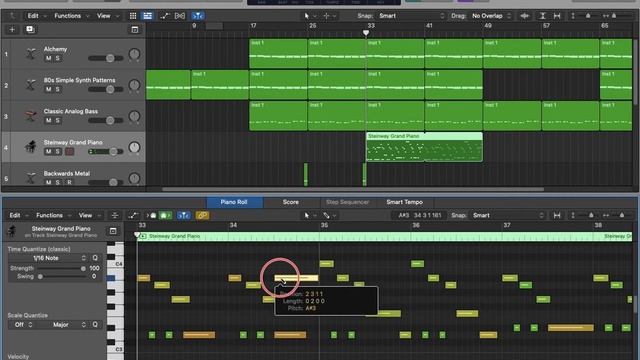Click the Backwards Metal track icon
This screenshot has height=360, width=640.
pos(31,178)
